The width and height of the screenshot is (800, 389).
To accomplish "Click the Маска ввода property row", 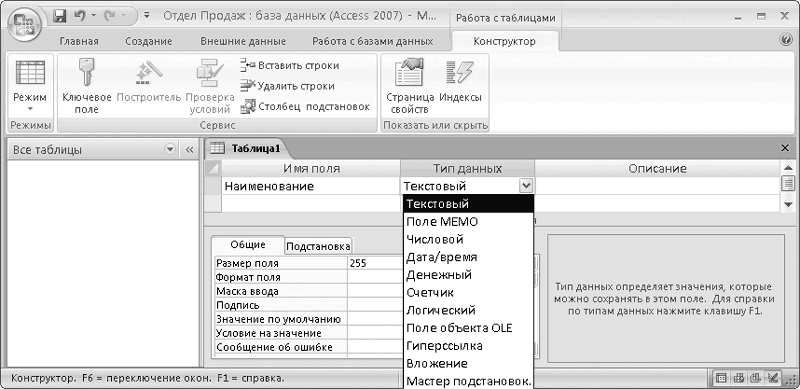I will [309, 291].
